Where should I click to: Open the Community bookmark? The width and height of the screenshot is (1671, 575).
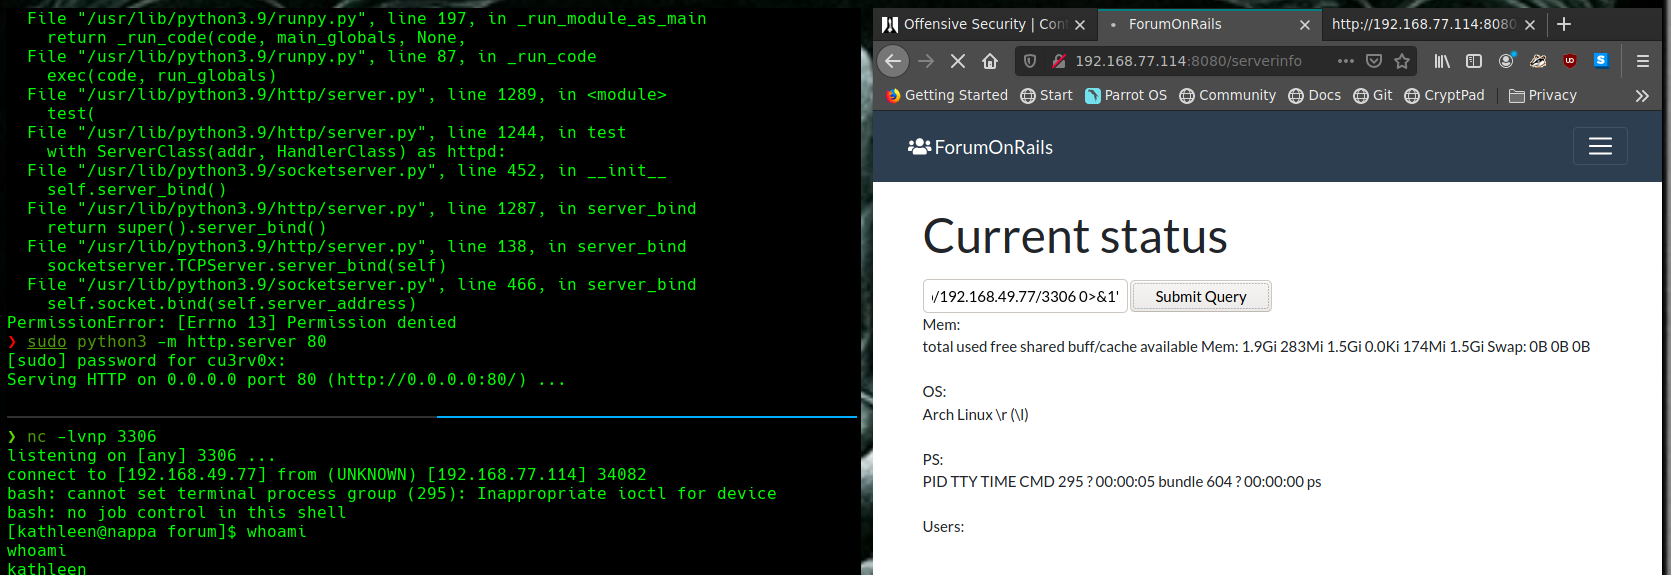click(x=1227, y=96)
